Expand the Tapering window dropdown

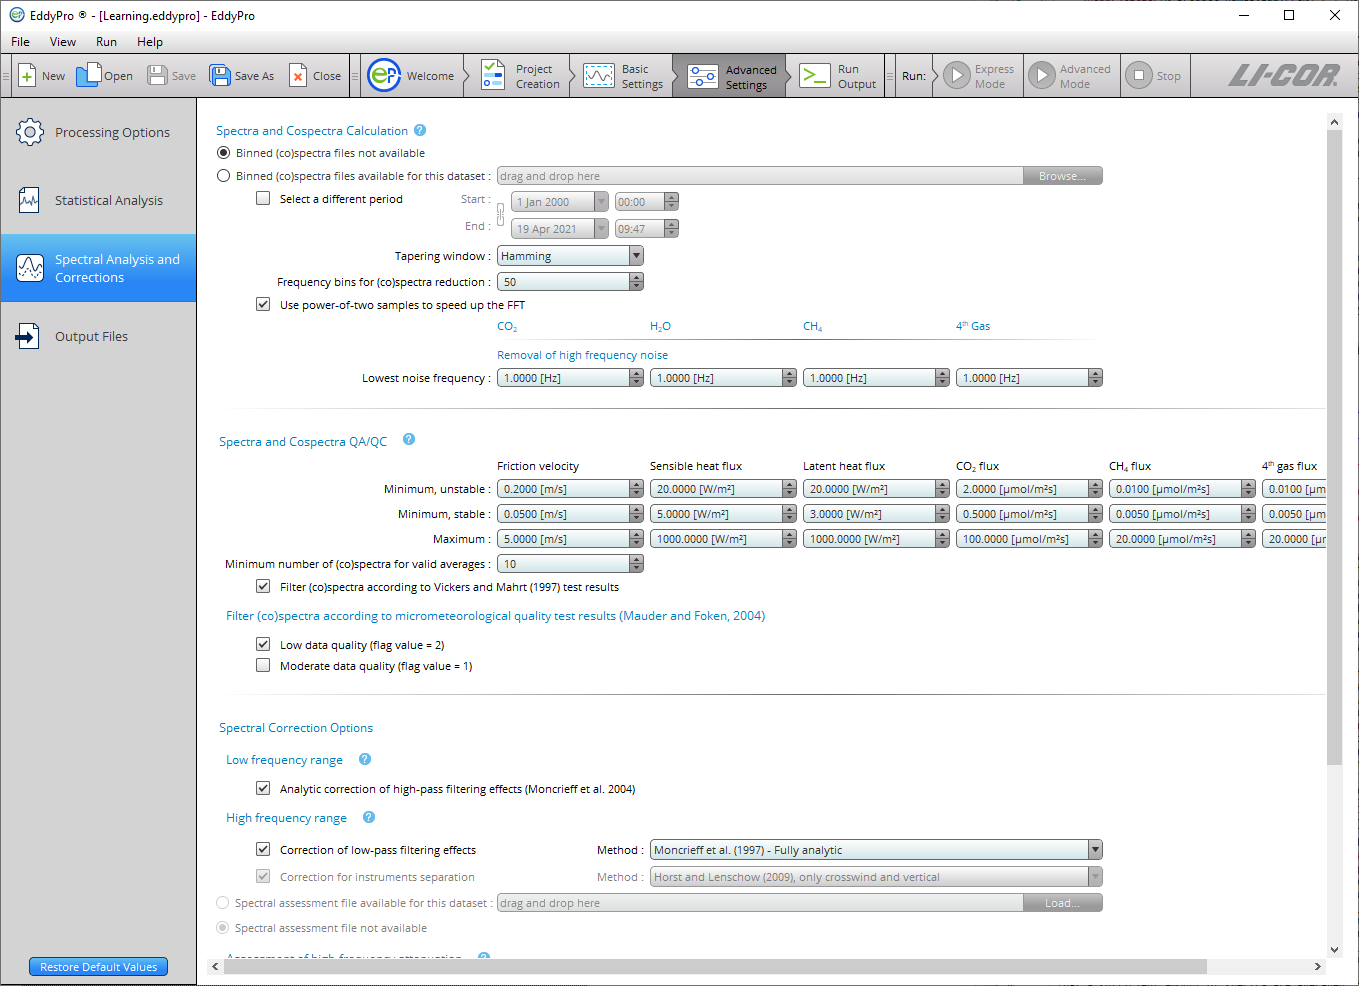click(x=636, y=256)
